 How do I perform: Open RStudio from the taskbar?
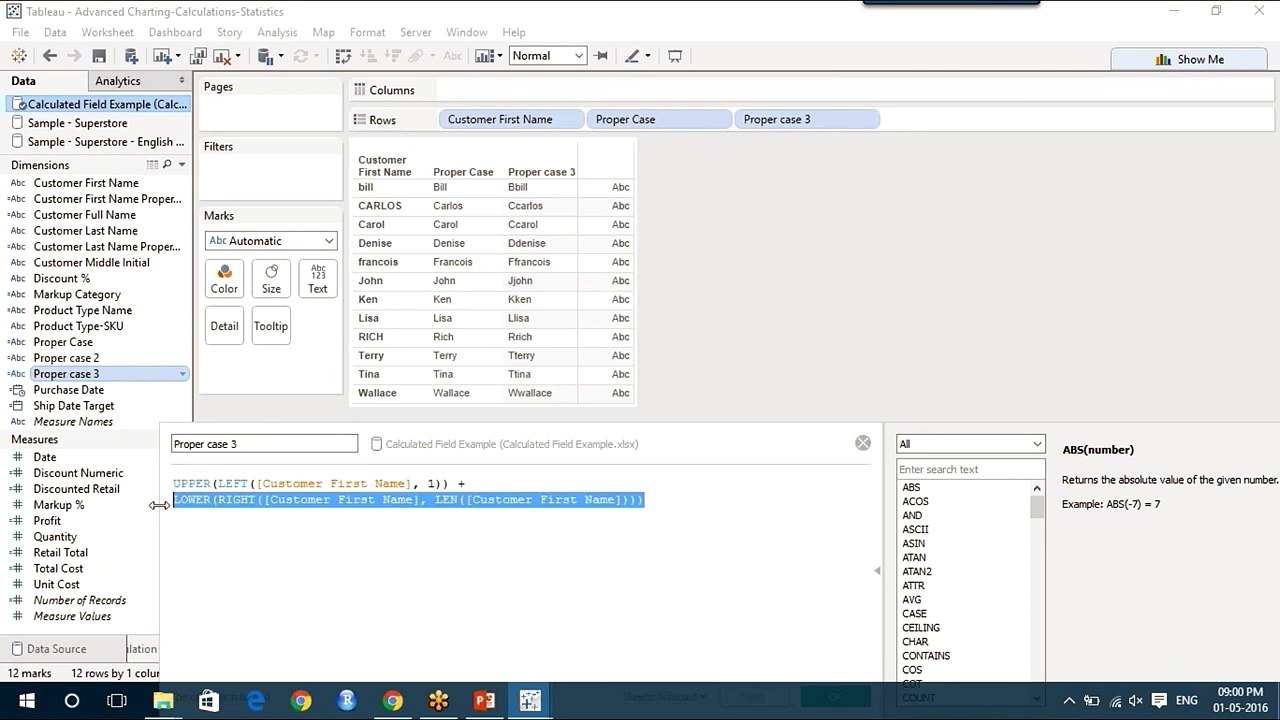347,701
